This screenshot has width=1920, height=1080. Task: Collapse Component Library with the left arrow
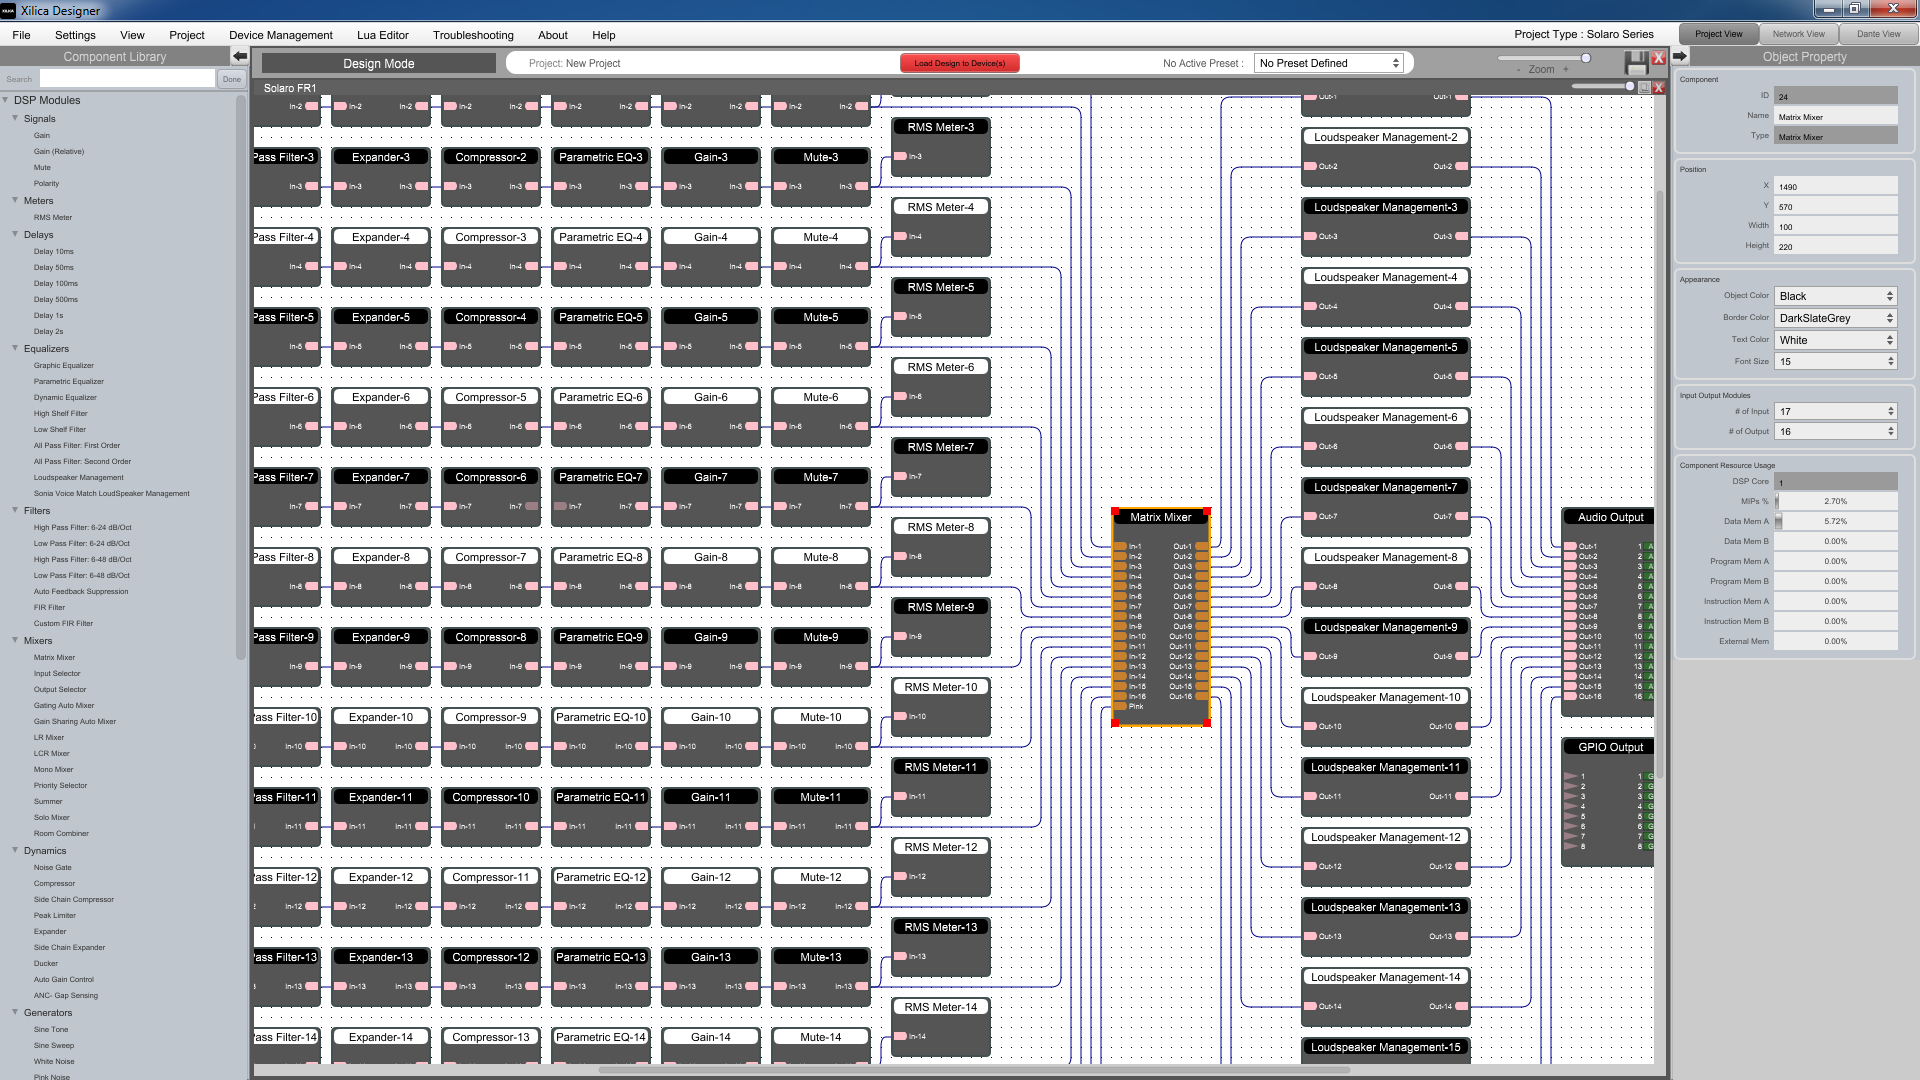[240, 56]
